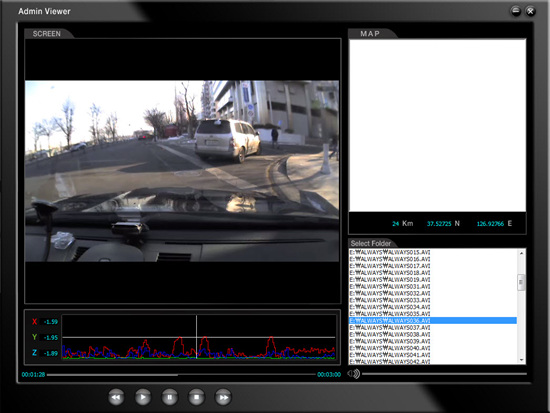The height and width of the screenshot is (413, 550).
Task: Start video with the play button
Action: 143,397
